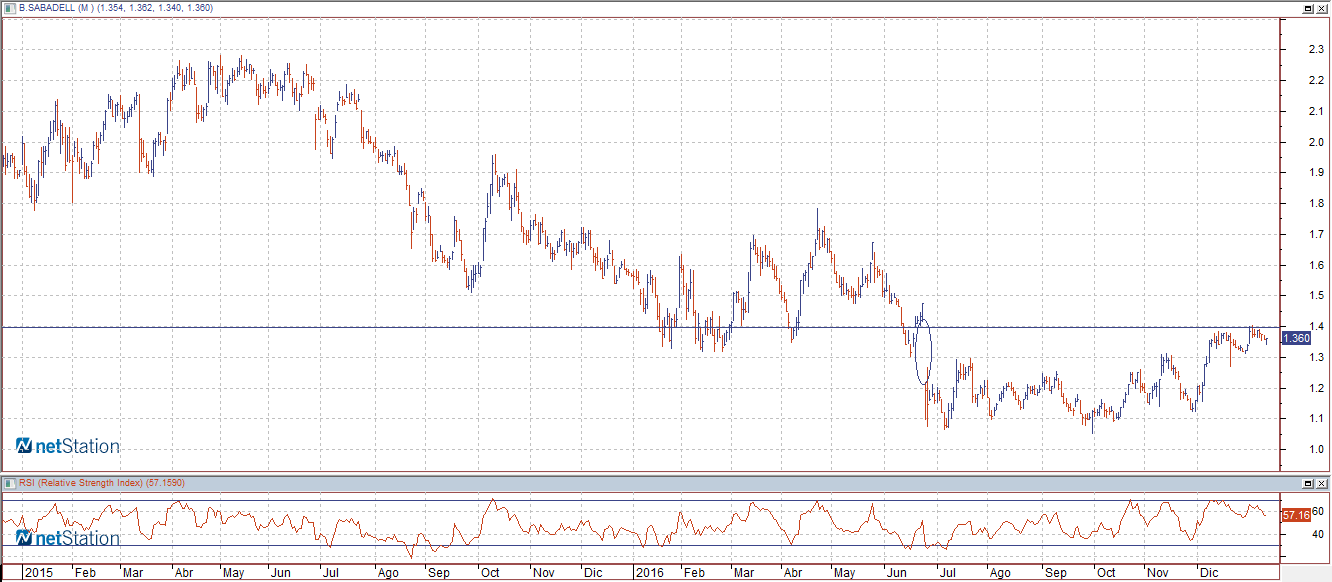Maximize the B.SABADELL price chart panel

(1307, 8)
